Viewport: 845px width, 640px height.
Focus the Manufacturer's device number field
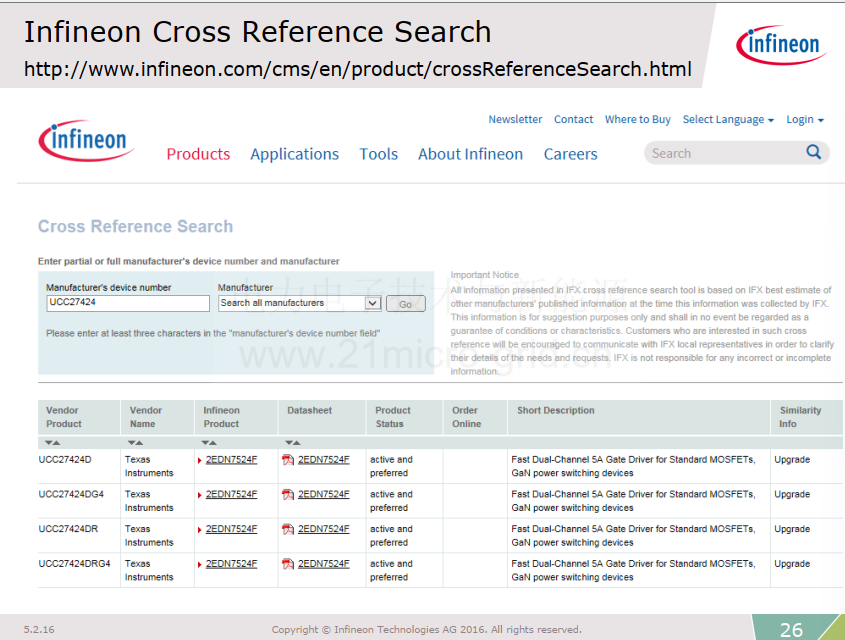128,303
